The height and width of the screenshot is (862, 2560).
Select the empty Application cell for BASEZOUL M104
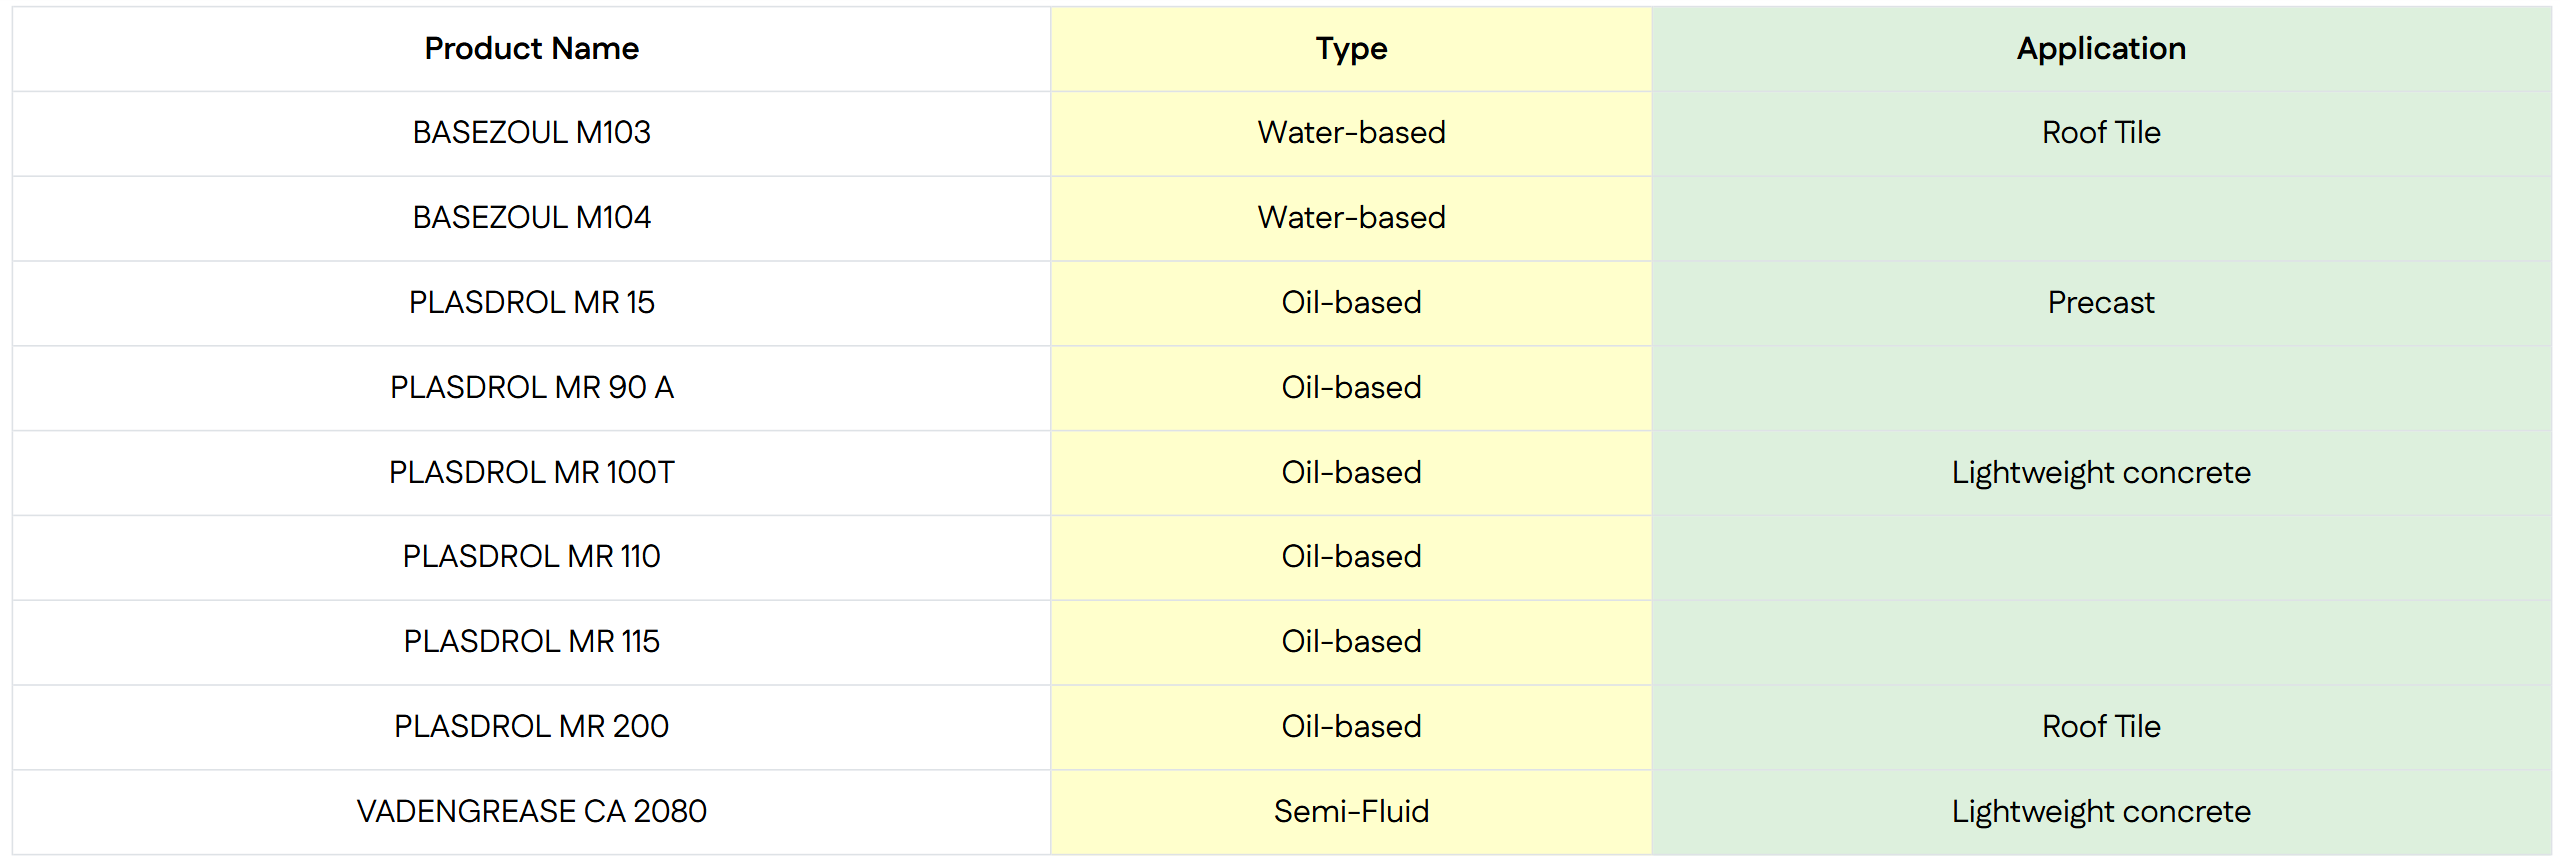point(2101,218)
